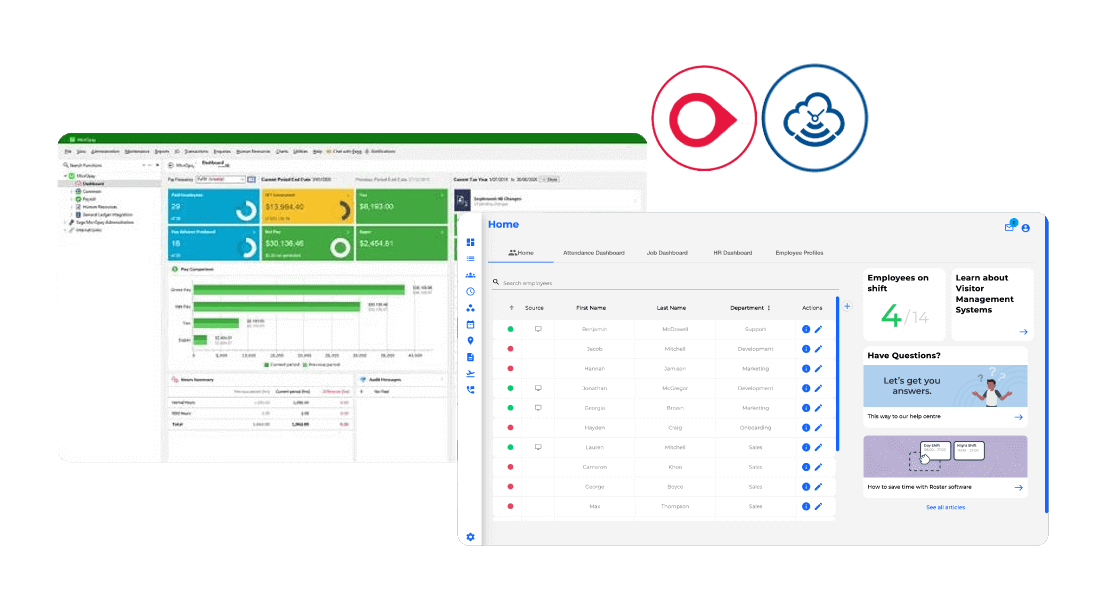Click the calendar button beside Pay Frequency
Image resolution: width=1106 pixels, height=611 pixels.
coord(251,180)
